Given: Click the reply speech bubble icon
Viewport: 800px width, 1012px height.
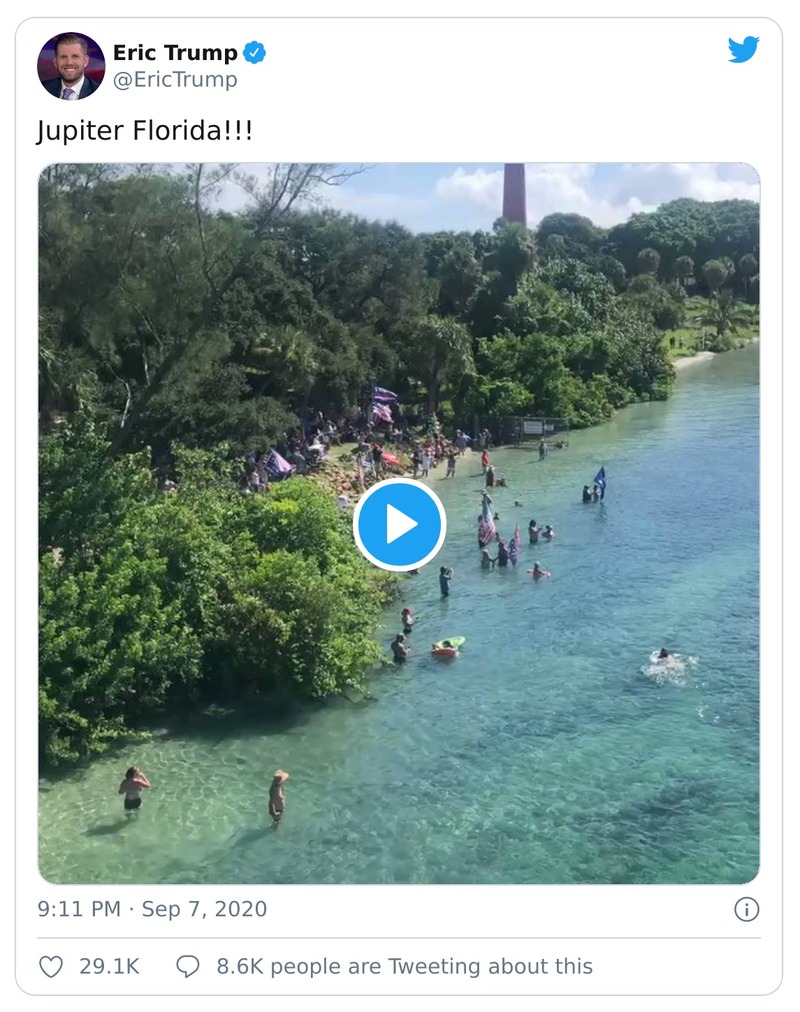Looking at the screenshot, I should (188, 966).
